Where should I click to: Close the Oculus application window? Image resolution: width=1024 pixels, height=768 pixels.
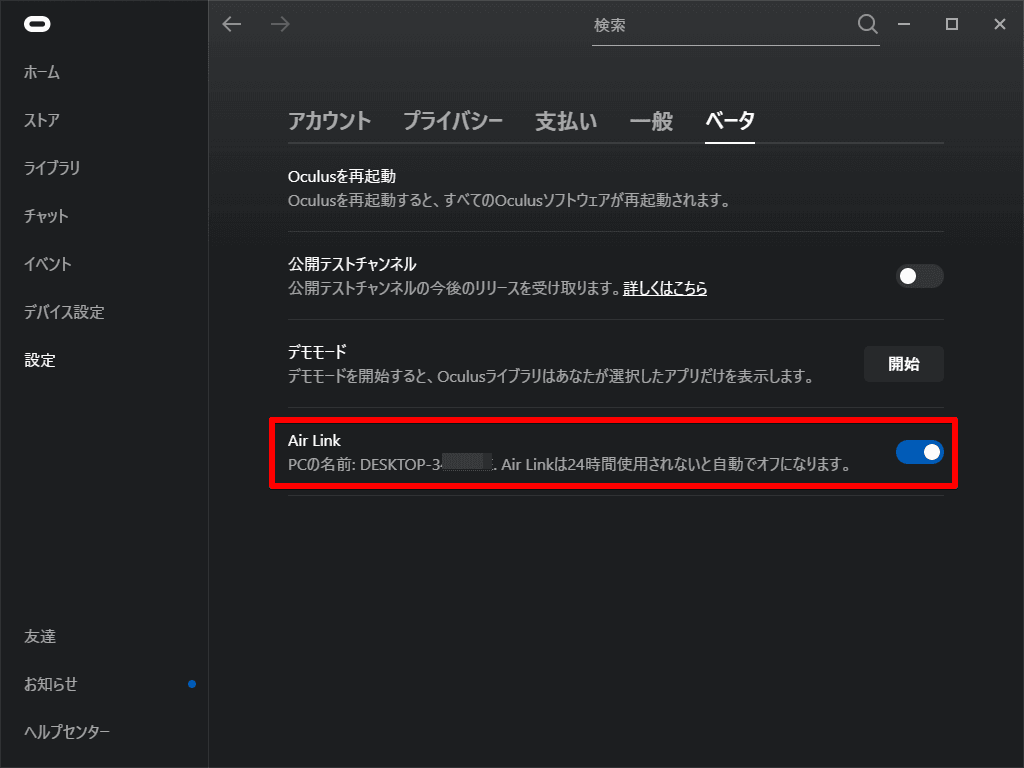pos(1000,24)
